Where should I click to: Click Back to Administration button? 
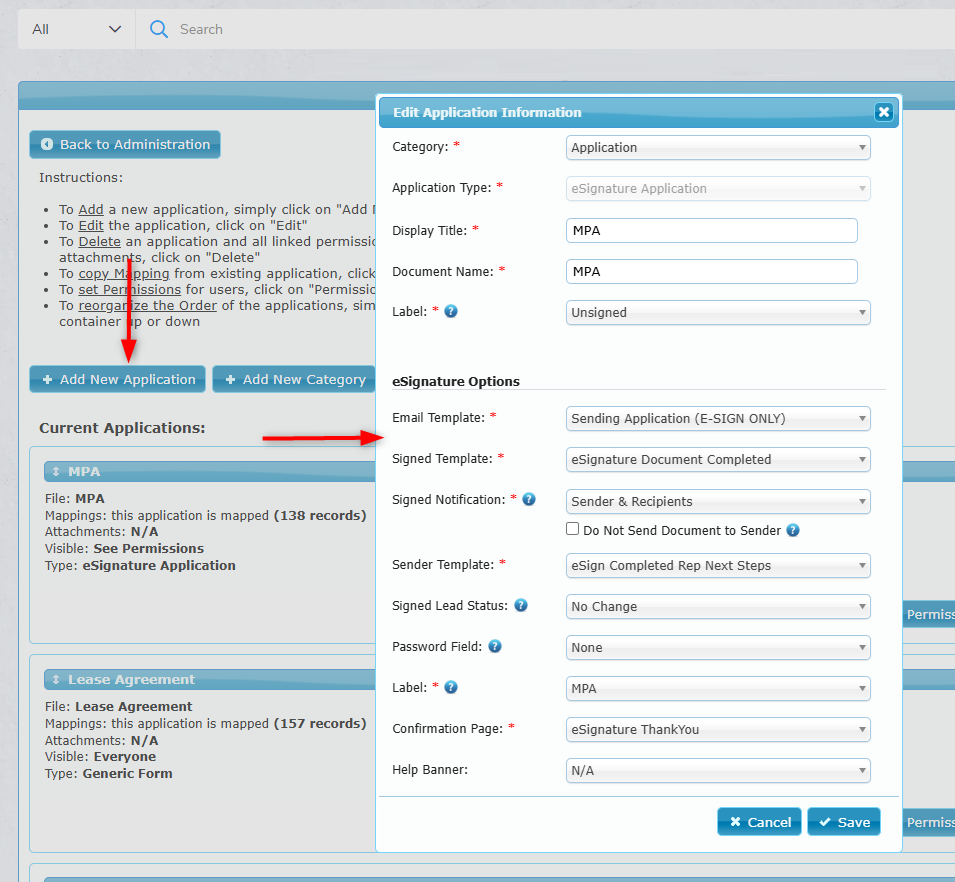125,144
